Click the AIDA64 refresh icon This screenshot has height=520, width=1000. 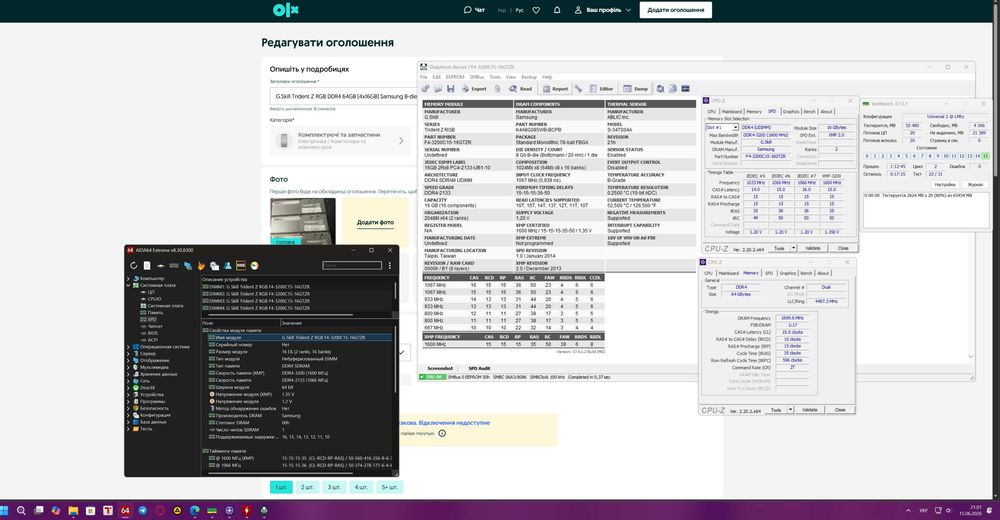coord(133,265)
